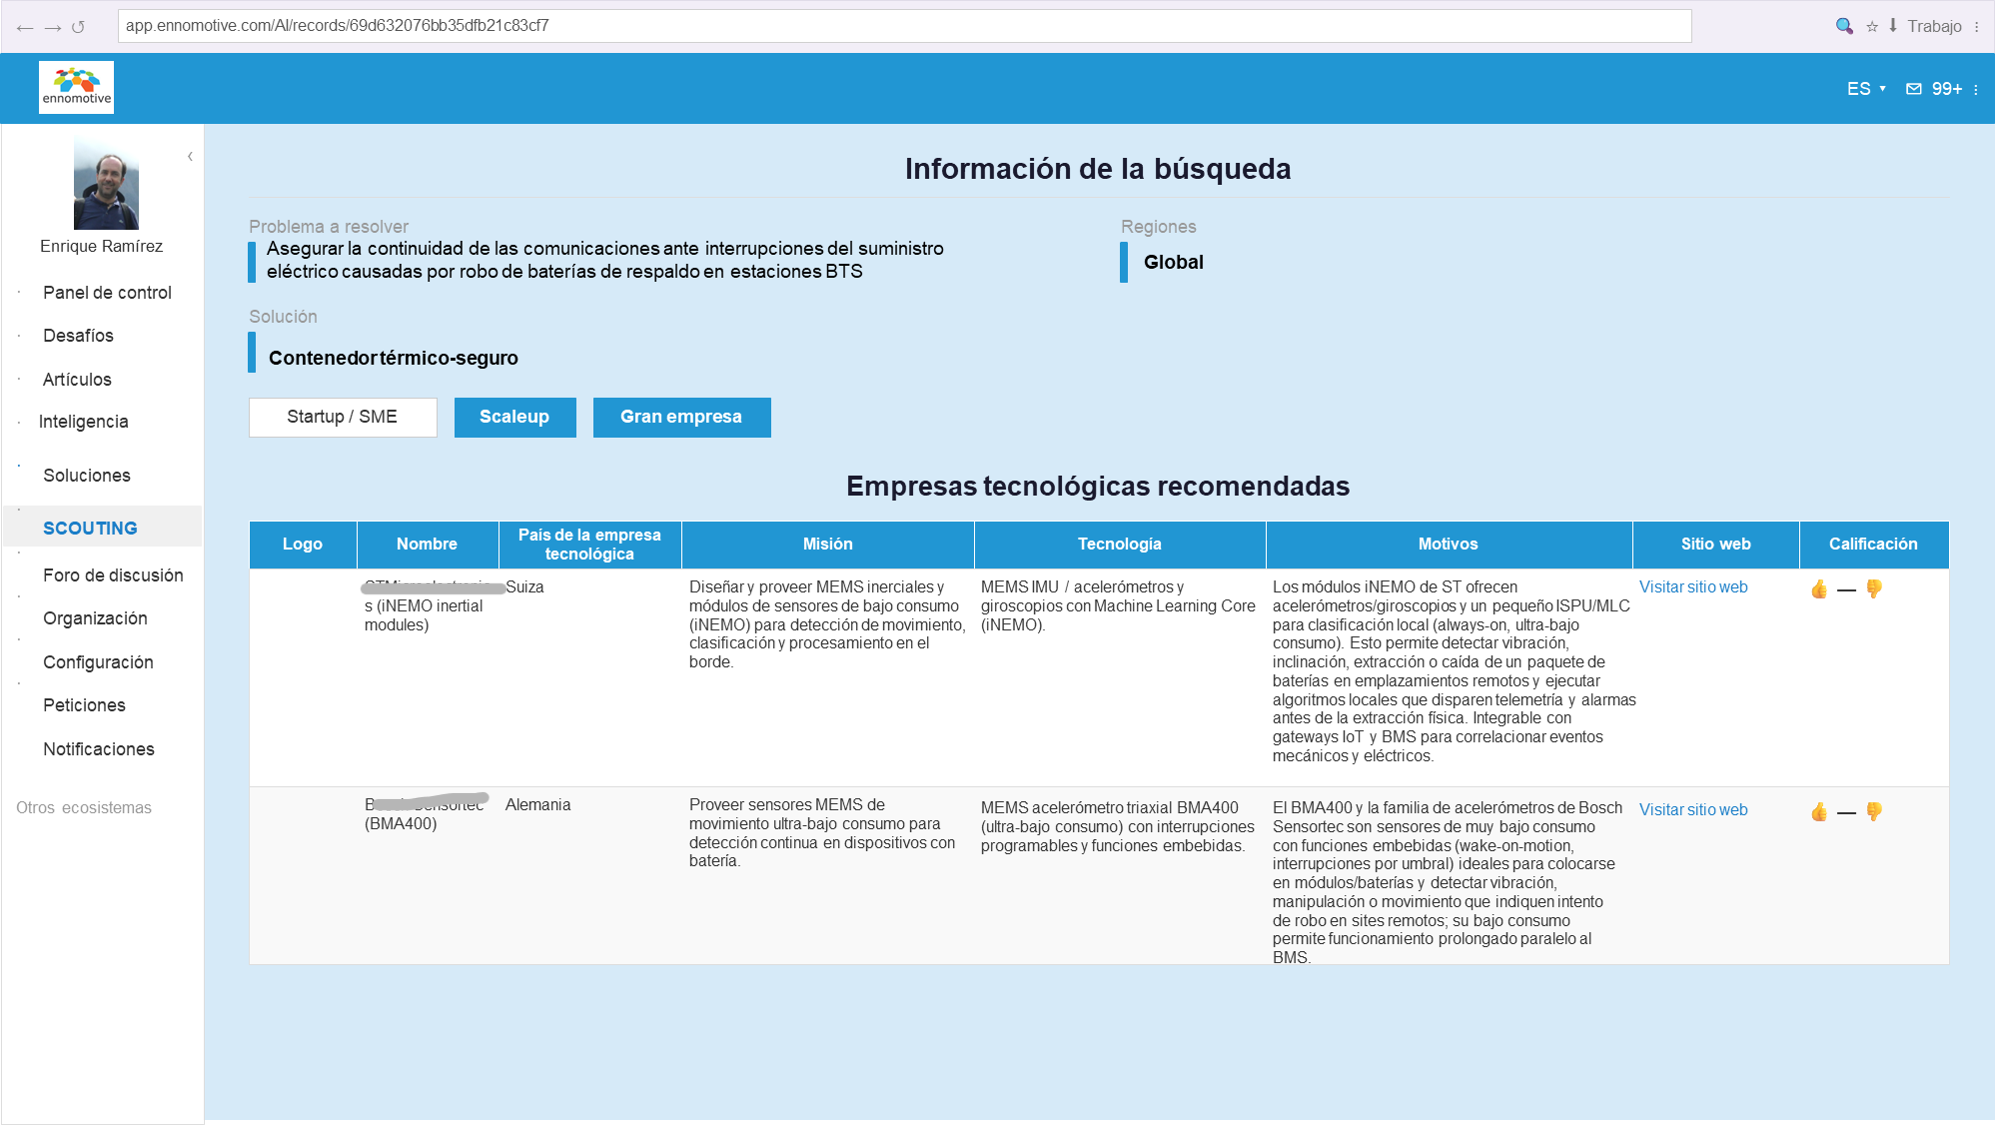Reload the page

78,27
